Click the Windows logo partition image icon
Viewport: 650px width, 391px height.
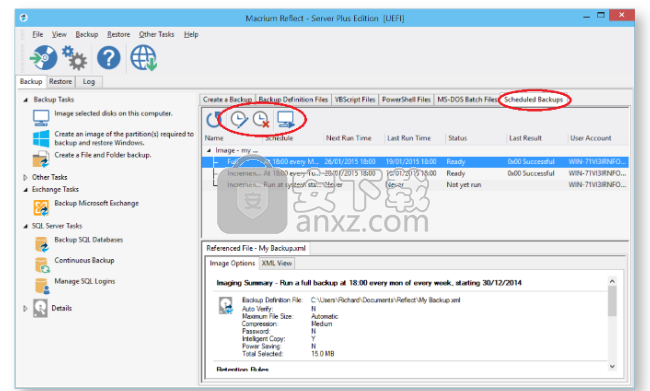(x=41, y=138)
